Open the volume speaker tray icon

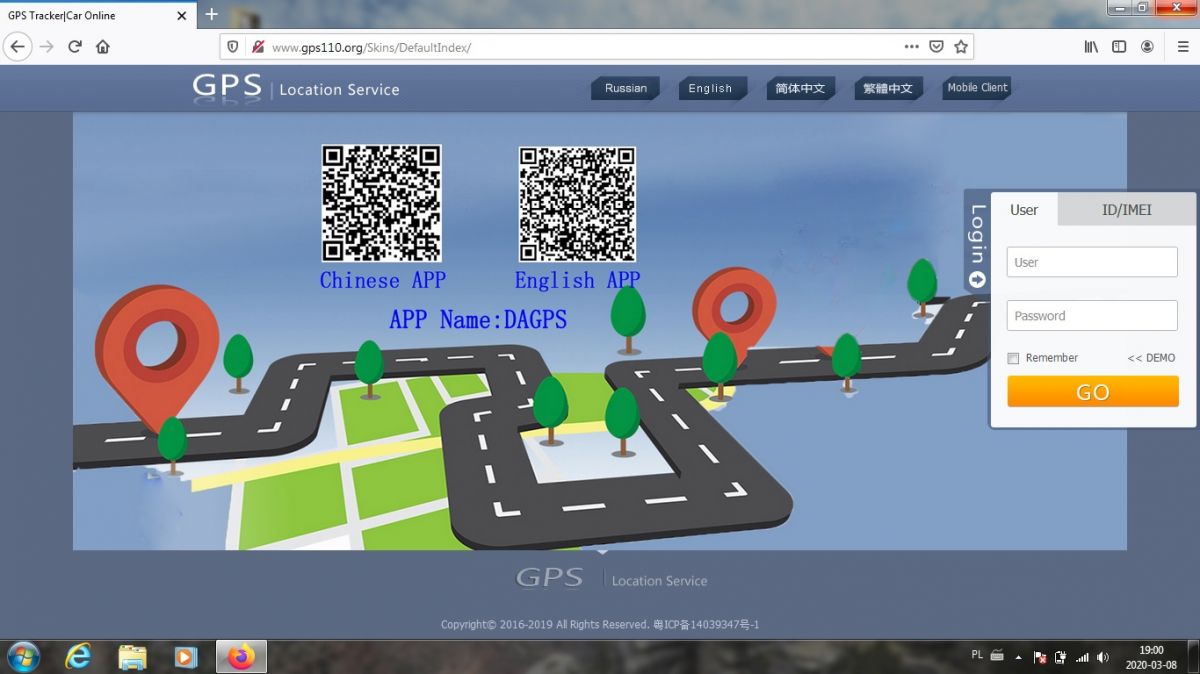point(1103,657)
